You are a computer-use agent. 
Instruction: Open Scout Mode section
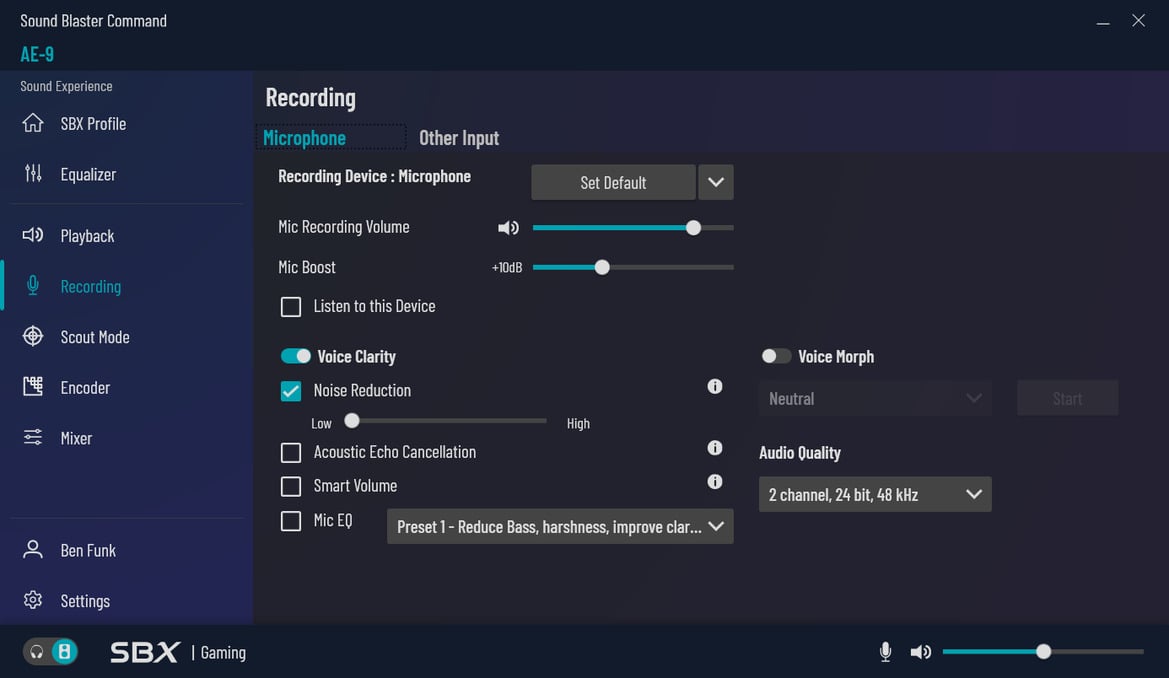coord(95,337)
